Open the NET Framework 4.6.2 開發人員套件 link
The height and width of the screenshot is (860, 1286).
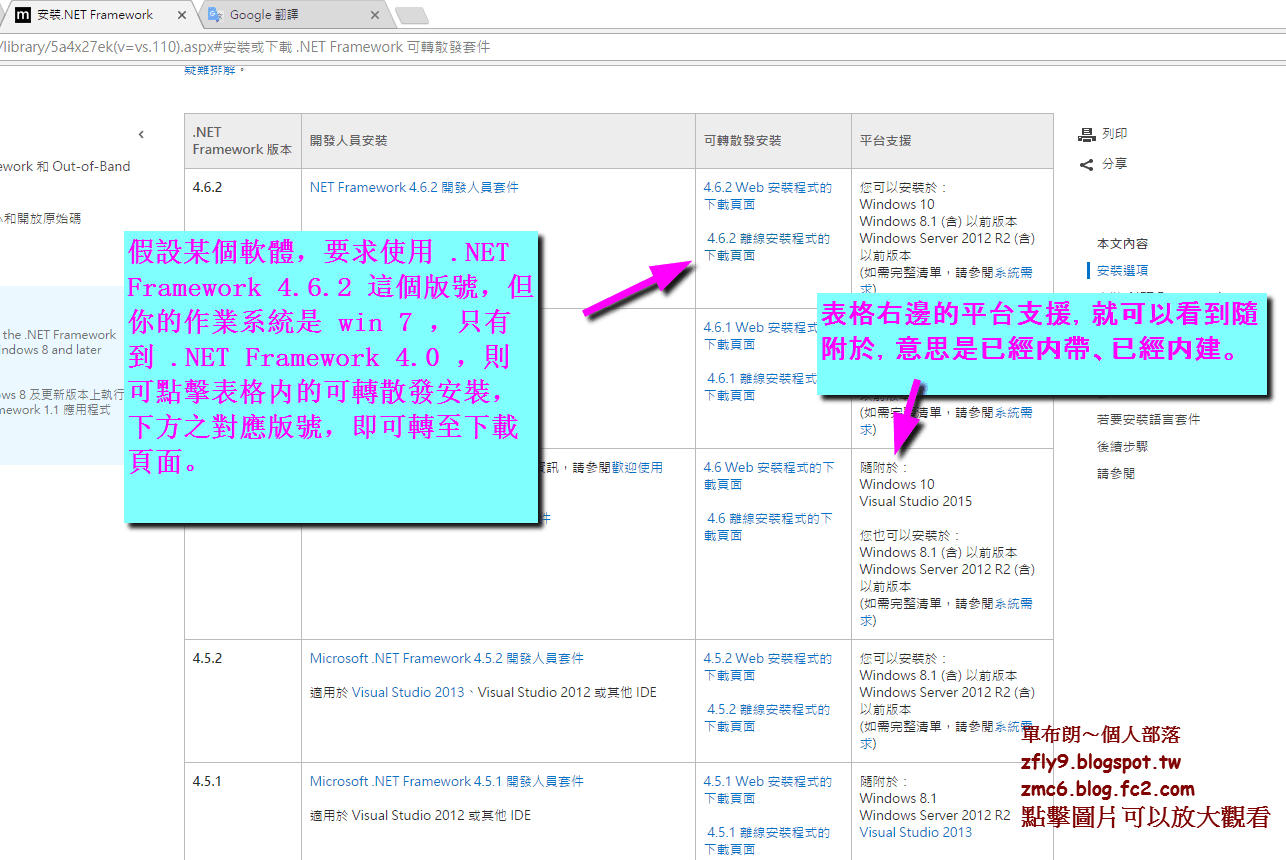414,187
